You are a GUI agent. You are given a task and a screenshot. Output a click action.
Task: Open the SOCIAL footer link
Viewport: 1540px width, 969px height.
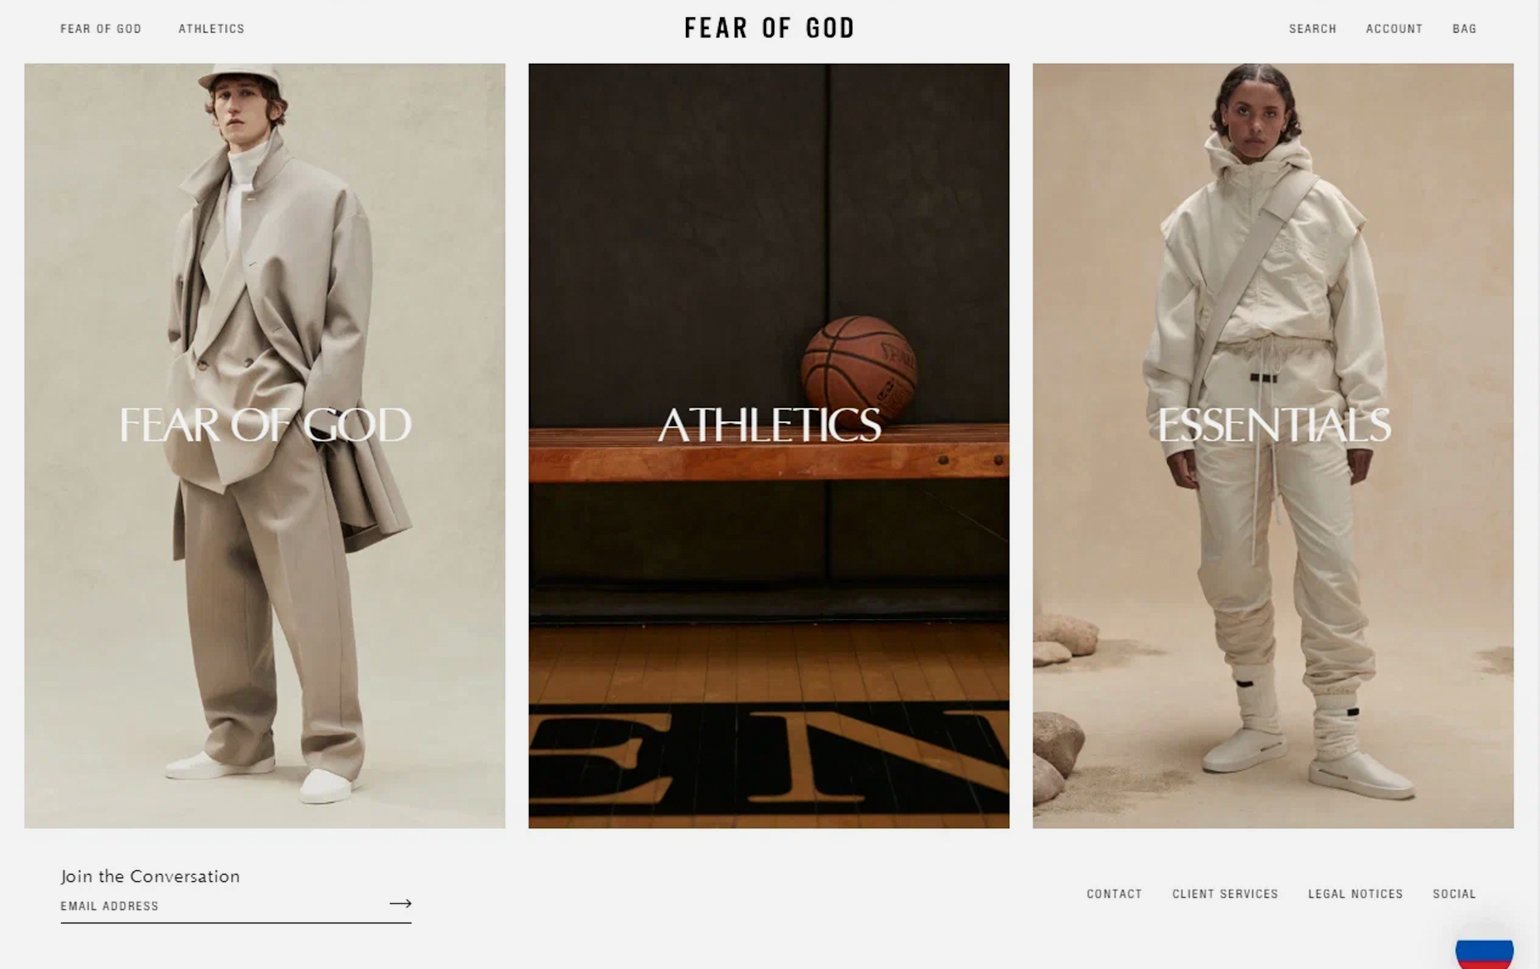coord(1454,894)
